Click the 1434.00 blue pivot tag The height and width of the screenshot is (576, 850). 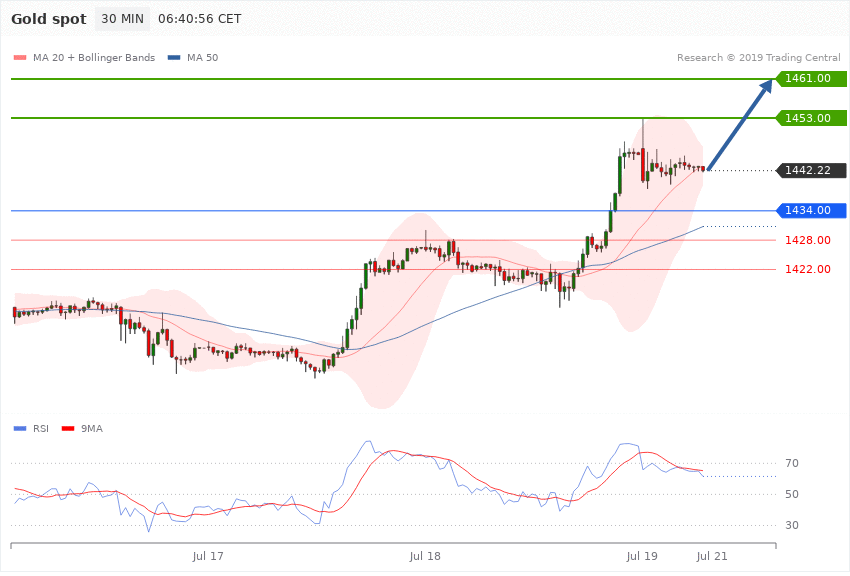811,210
